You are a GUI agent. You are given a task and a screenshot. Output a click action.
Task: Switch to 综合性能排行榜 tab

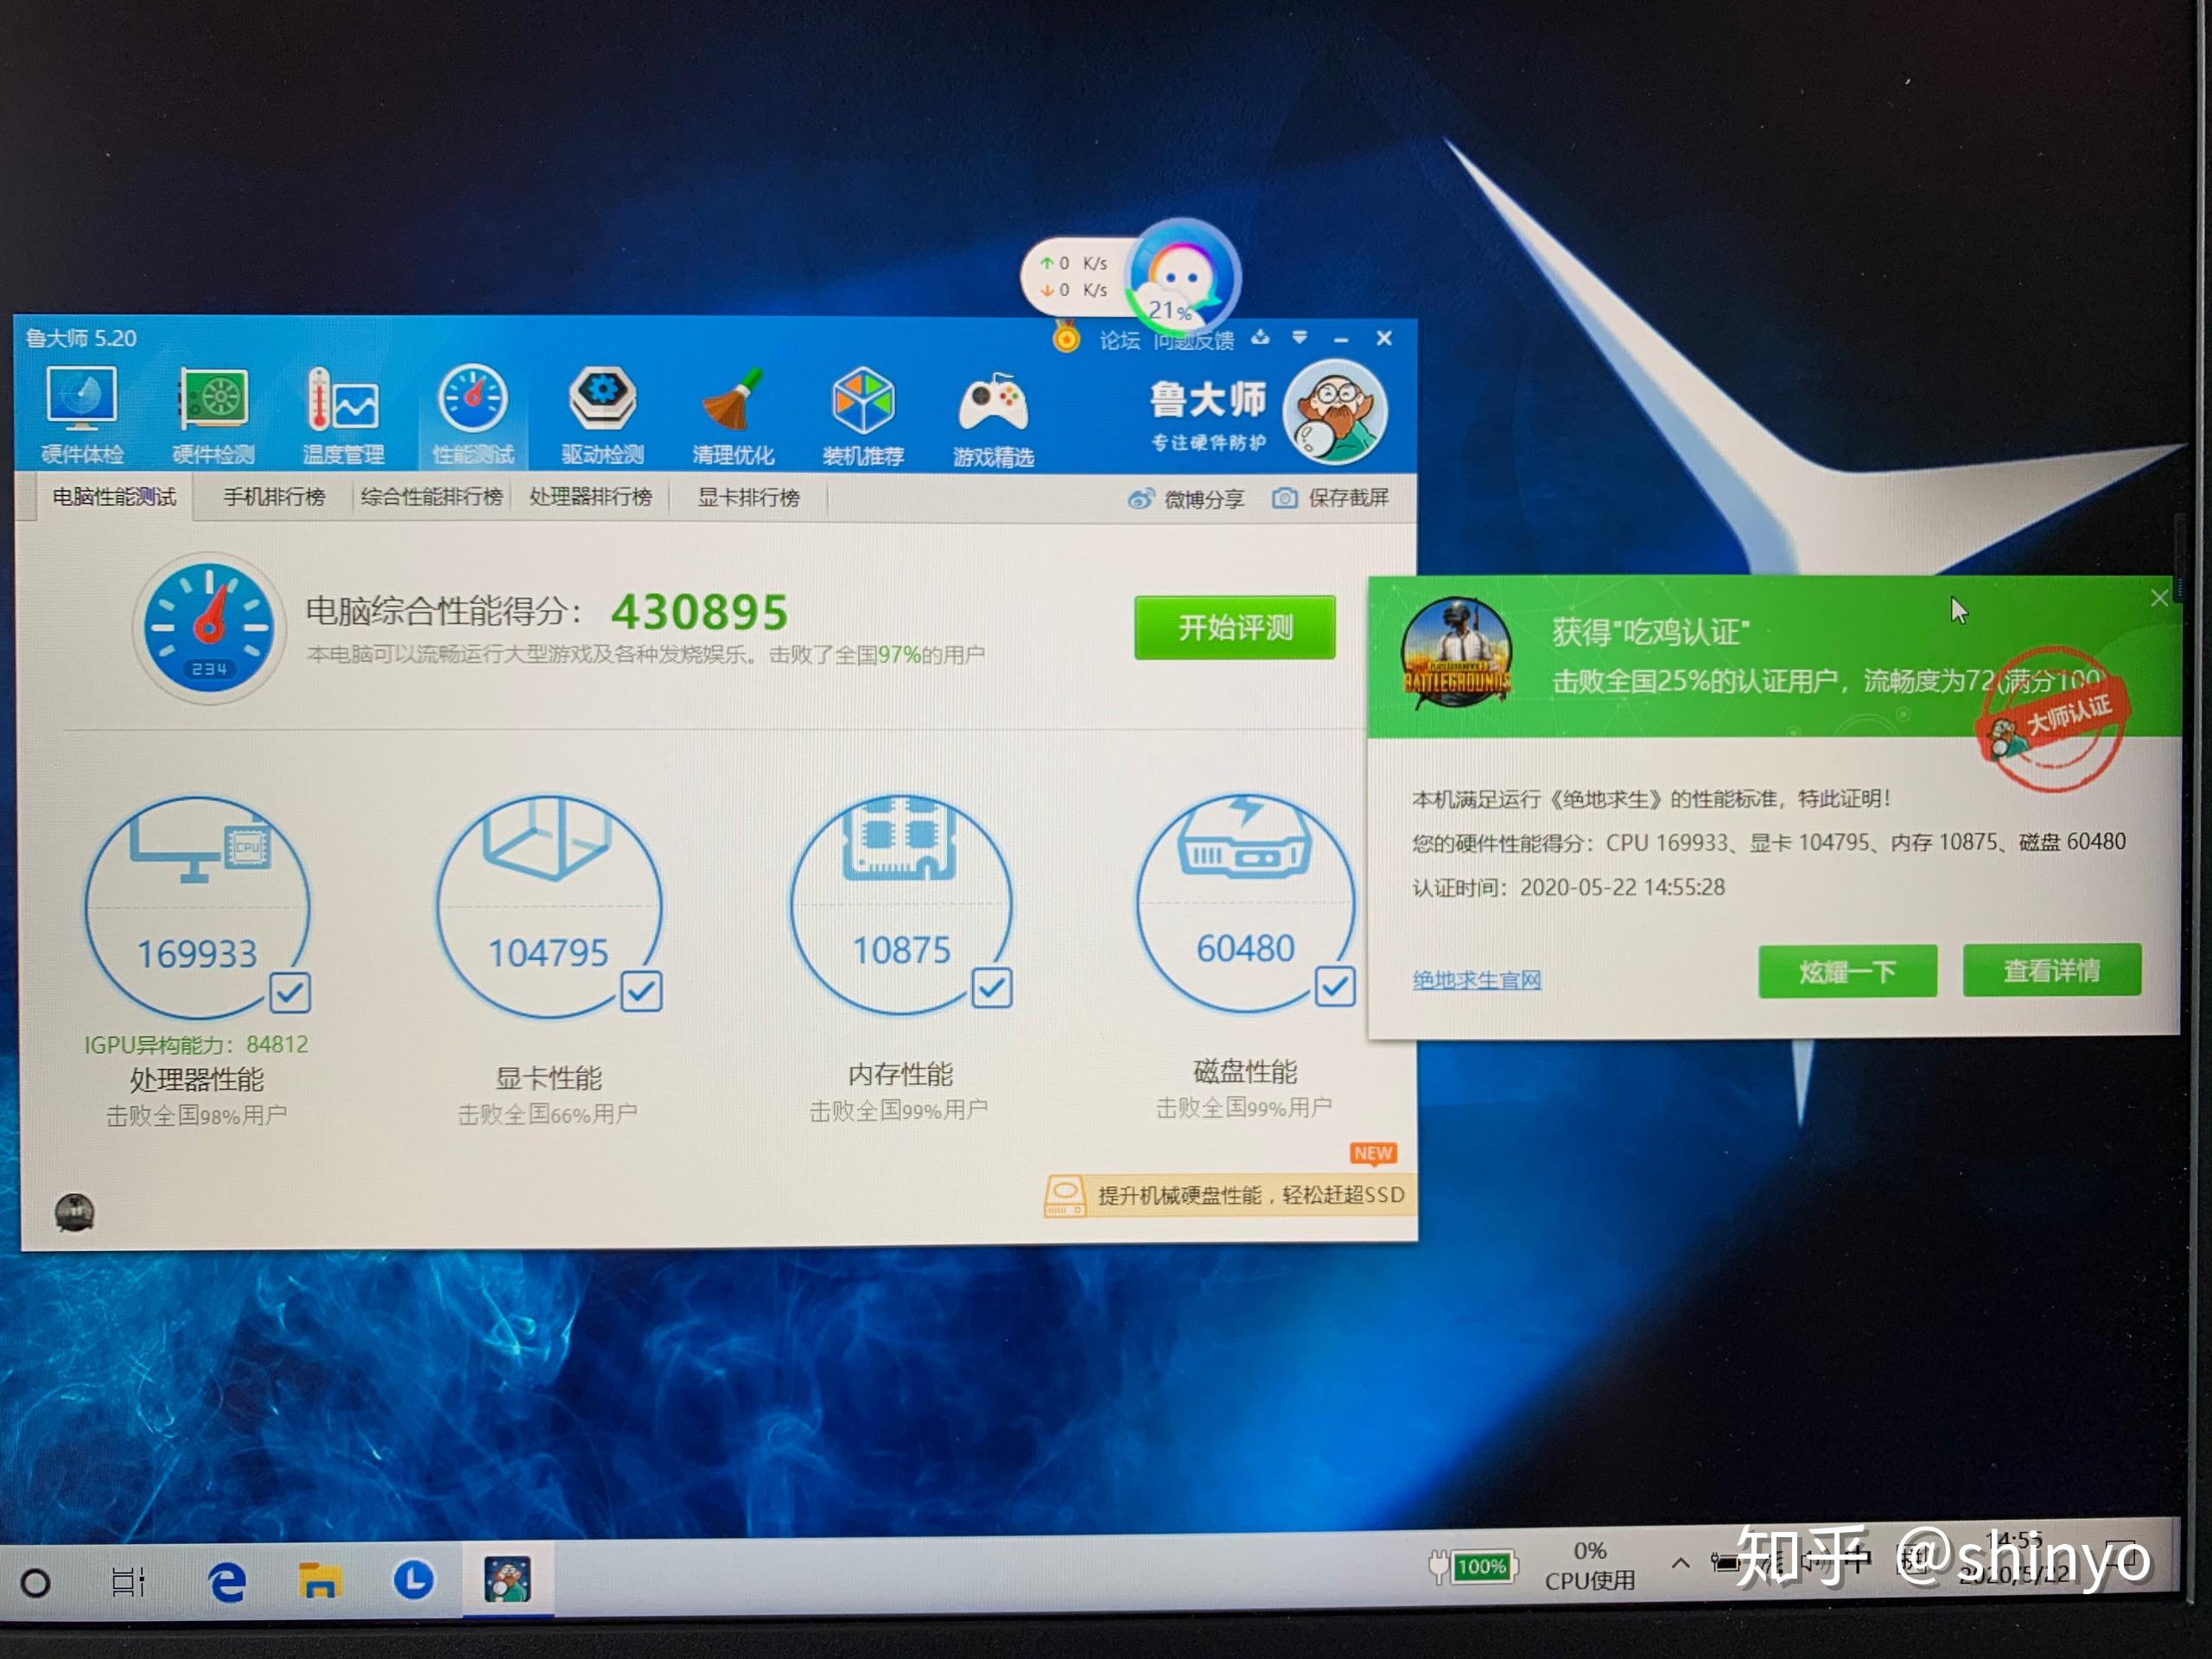[x=431, y=497]
